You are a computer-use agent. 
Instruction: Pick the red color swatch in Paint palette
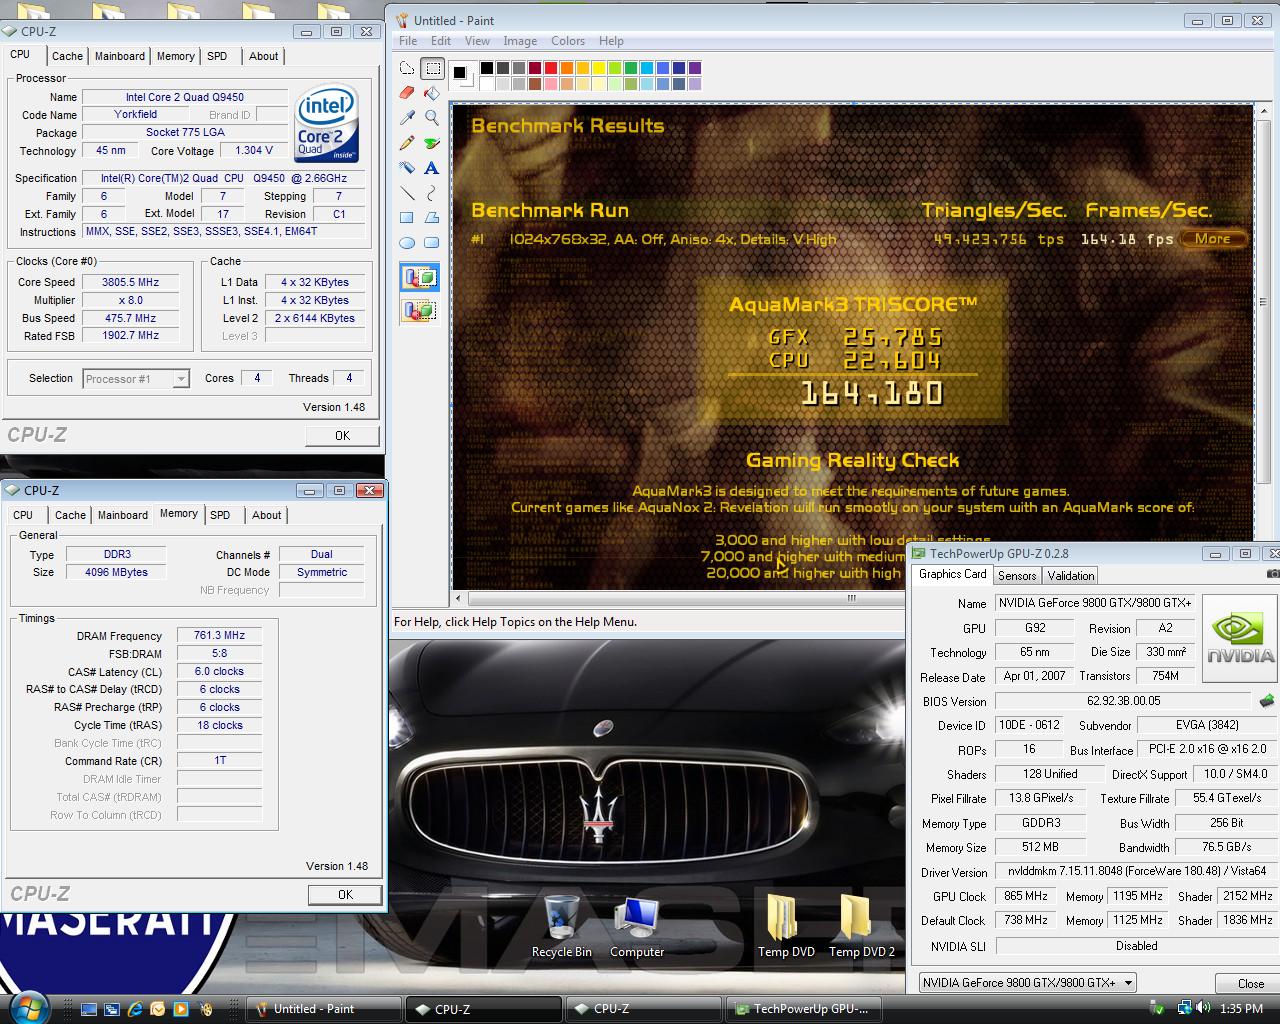coord(551,68)
